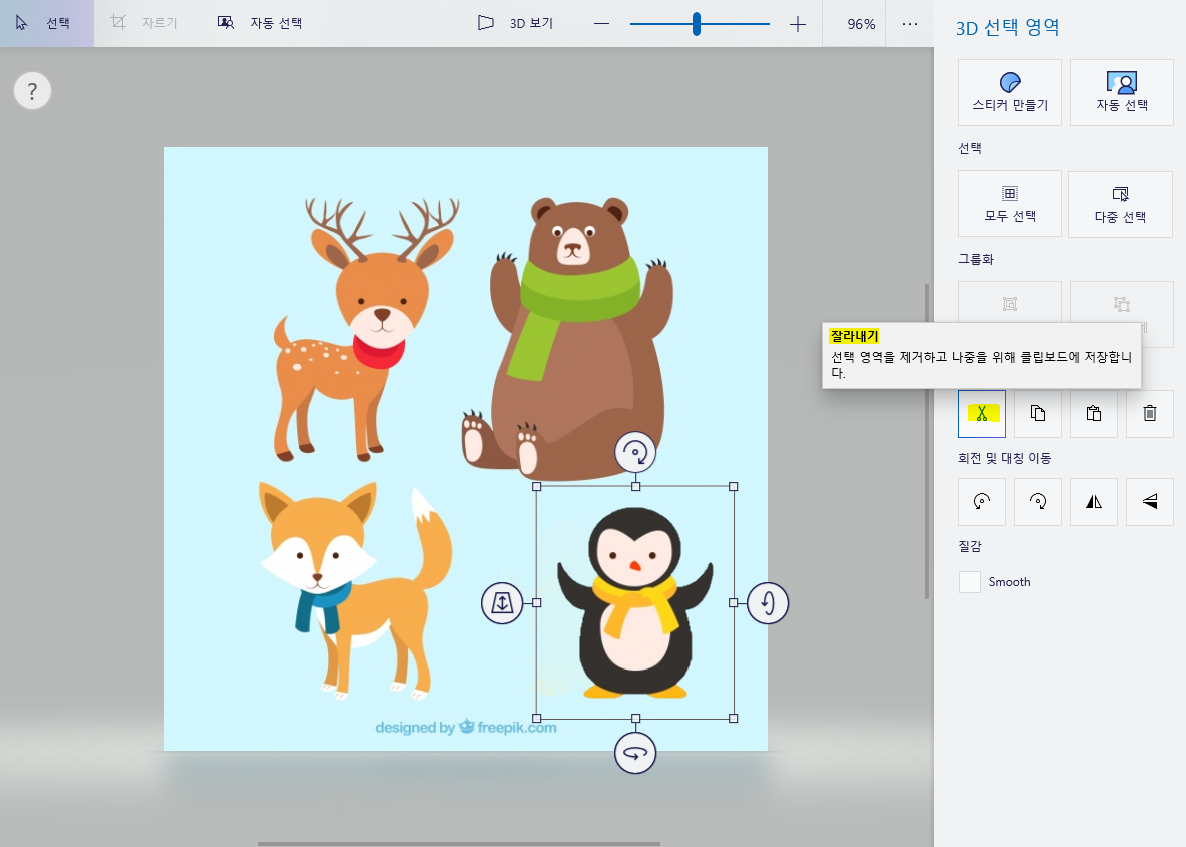Click the delete trash icon
Screen dimensions: 1186x847
[1150, 414]
